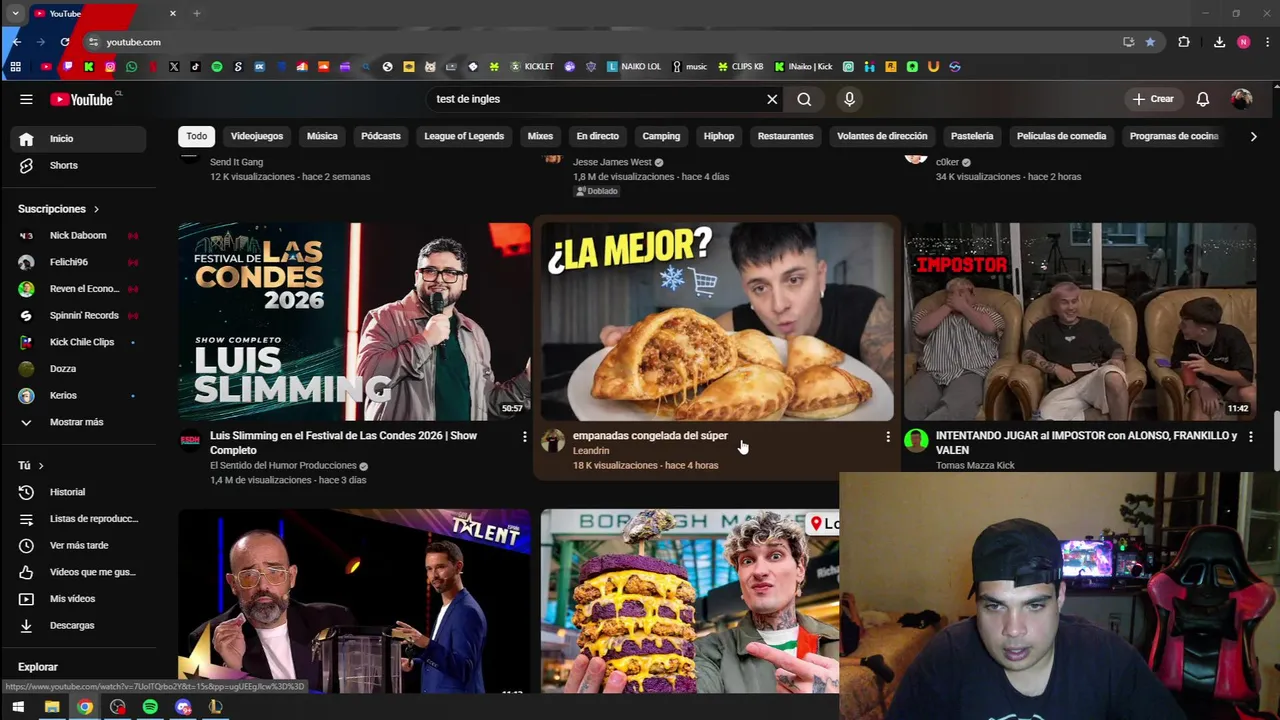Open the IMPOSTOR video thumbnail
Viewport: 1280px width, 720px height.
[1080, 321]
